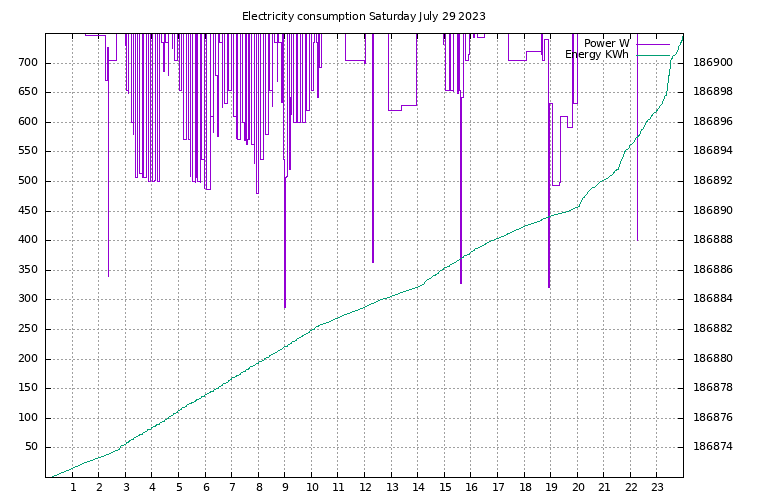The width and height of the screenshot is (768, 500).
Task: Click right axis label 186880
Action: pos(713,358)
